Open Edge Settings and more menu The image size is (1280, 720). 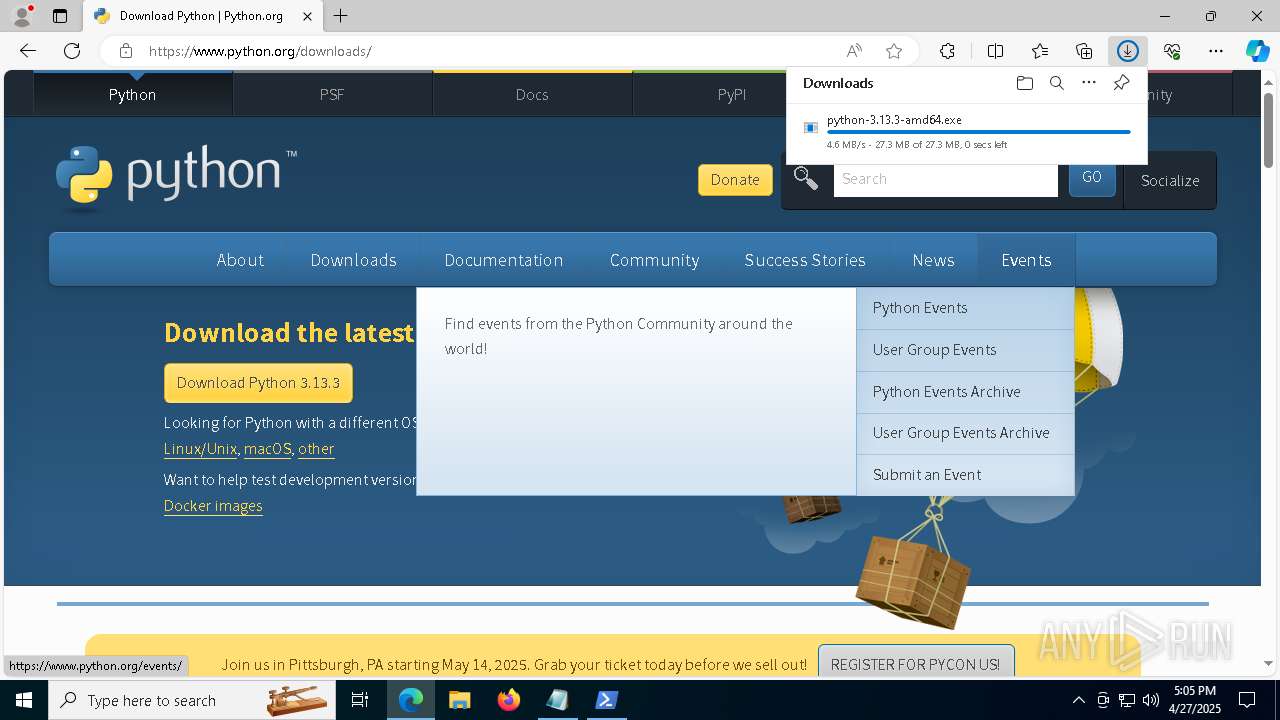point(1216,51)
